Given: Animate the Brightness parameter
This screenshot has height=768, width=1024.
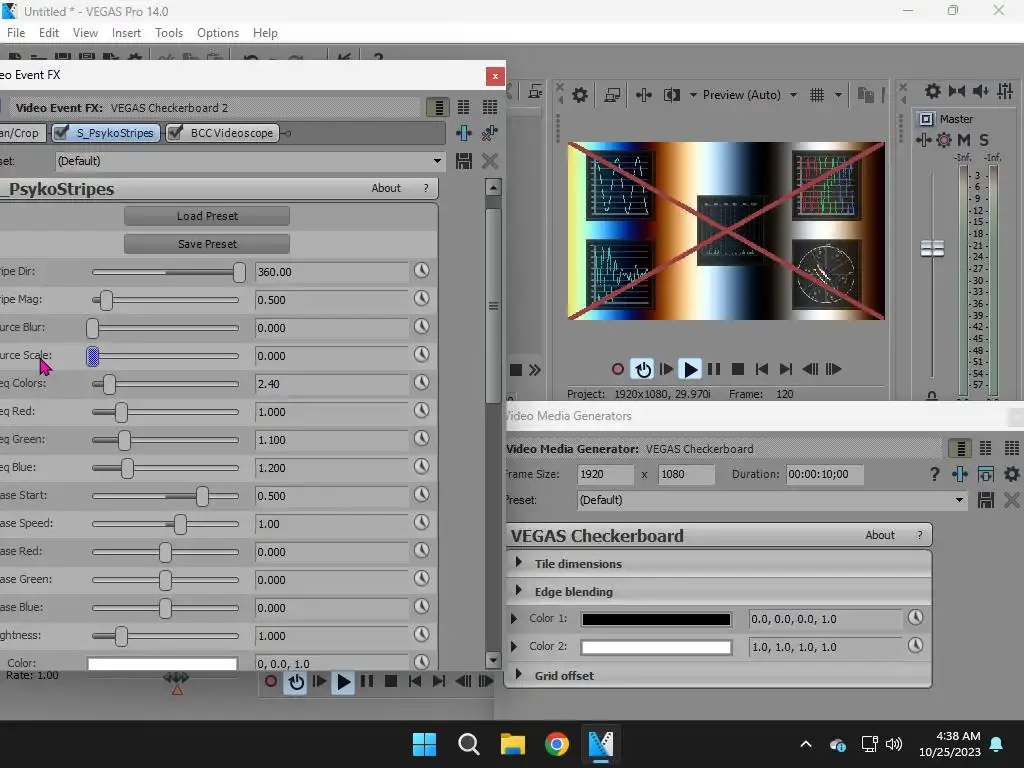Looking at the screenshot, I should [x=421, y=635].
